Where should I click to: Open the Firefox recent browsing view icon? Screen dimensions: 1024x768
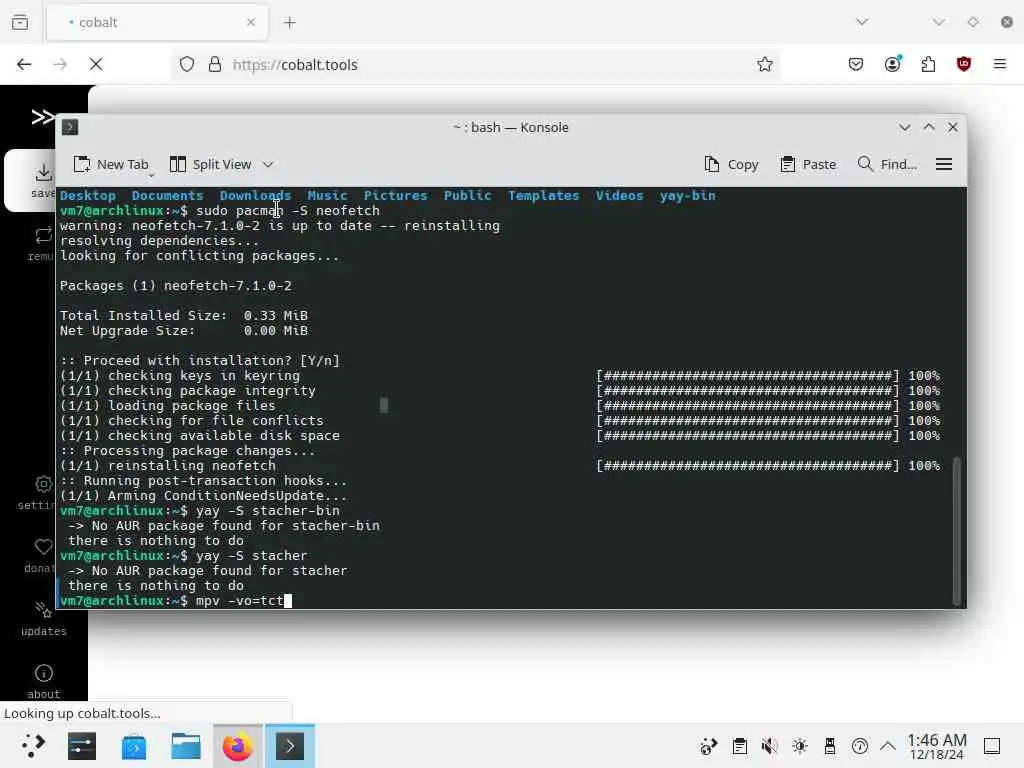pos(20,22)
